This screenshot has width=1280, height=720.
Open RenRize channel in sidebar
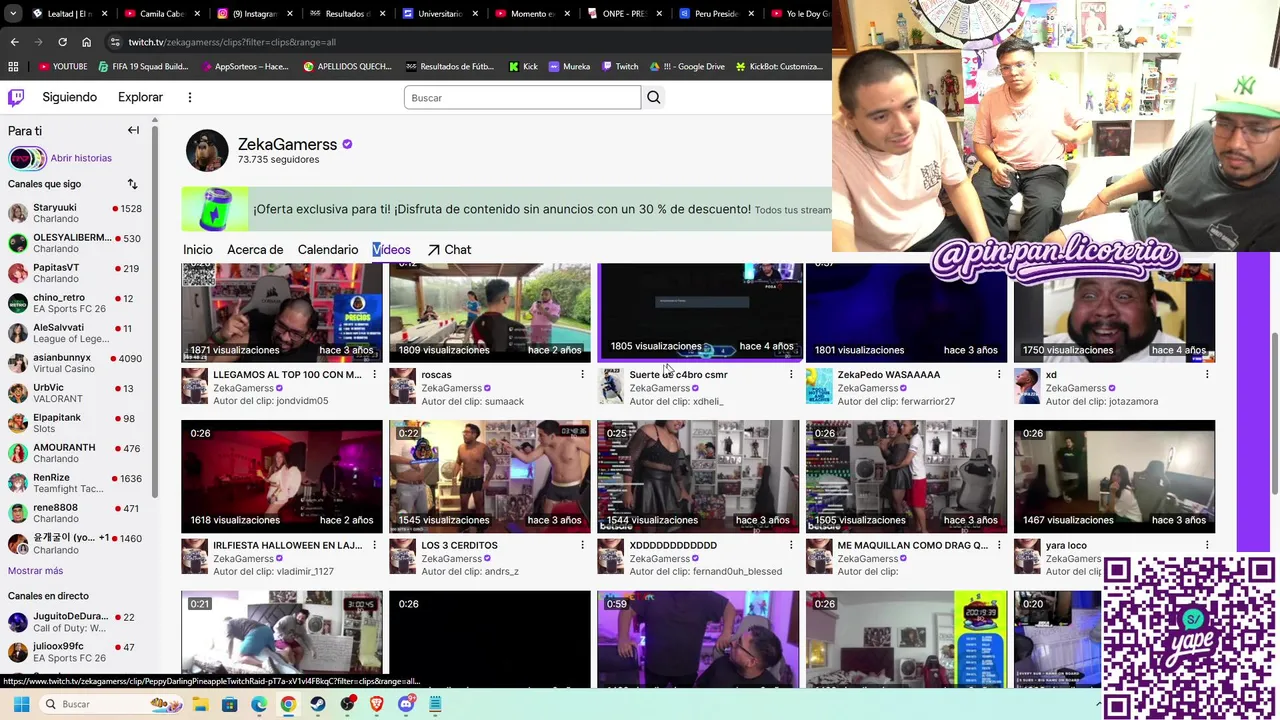coord(75,483)
